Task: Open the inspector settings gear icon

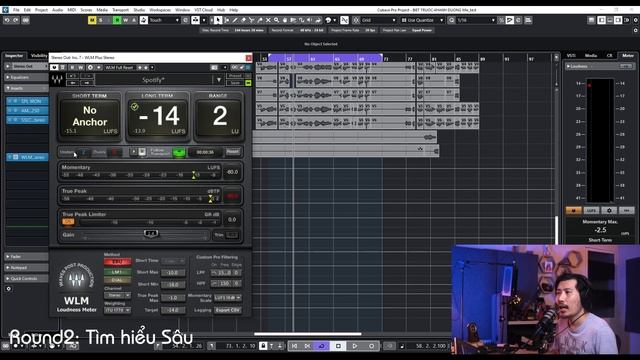Action: pos(8,289)
